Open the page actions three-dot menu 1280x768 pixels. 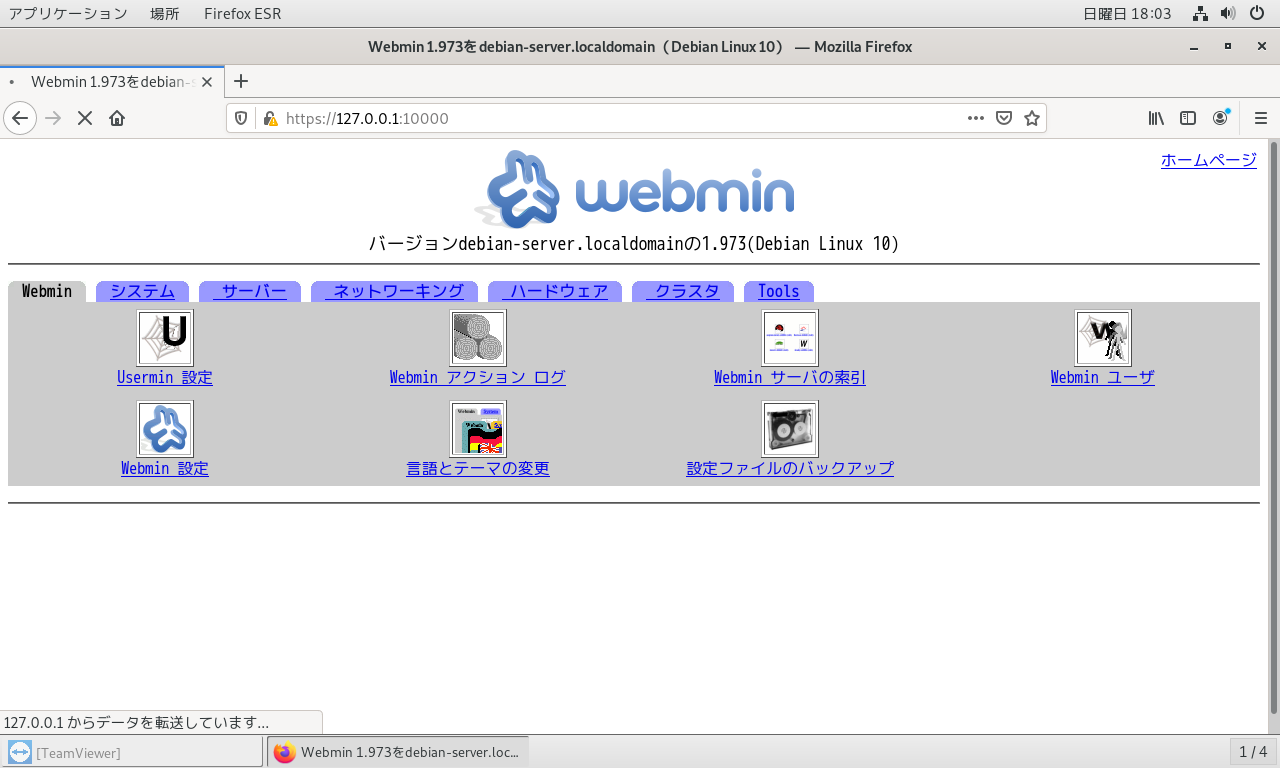976,118
